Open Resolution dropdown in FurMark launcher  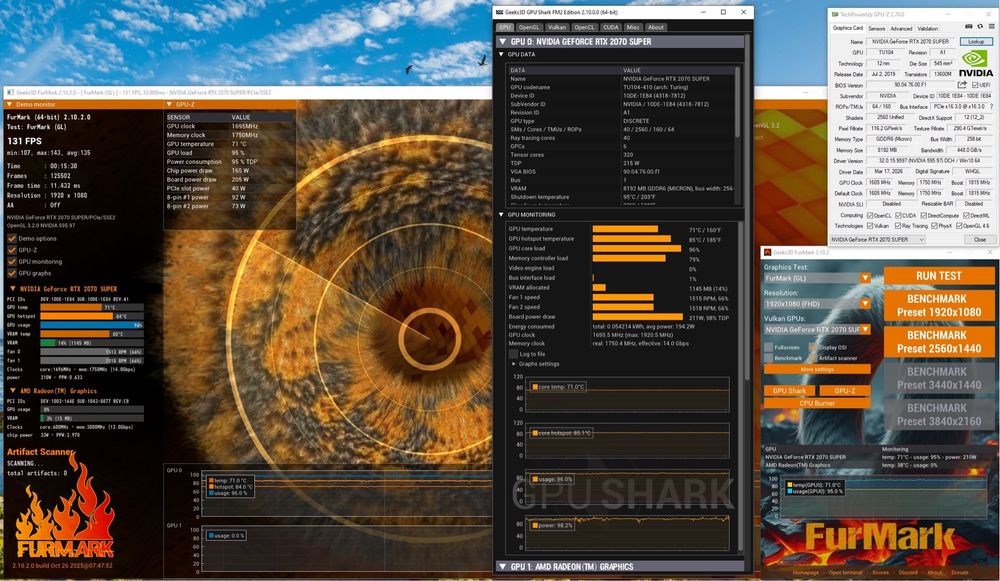point(865,304)
